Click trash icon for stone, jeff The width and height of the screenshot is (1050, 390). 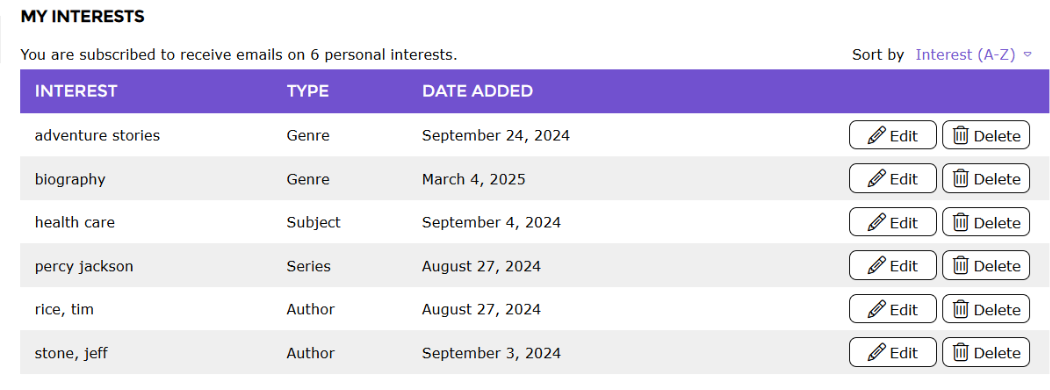(x=961, y=352)
